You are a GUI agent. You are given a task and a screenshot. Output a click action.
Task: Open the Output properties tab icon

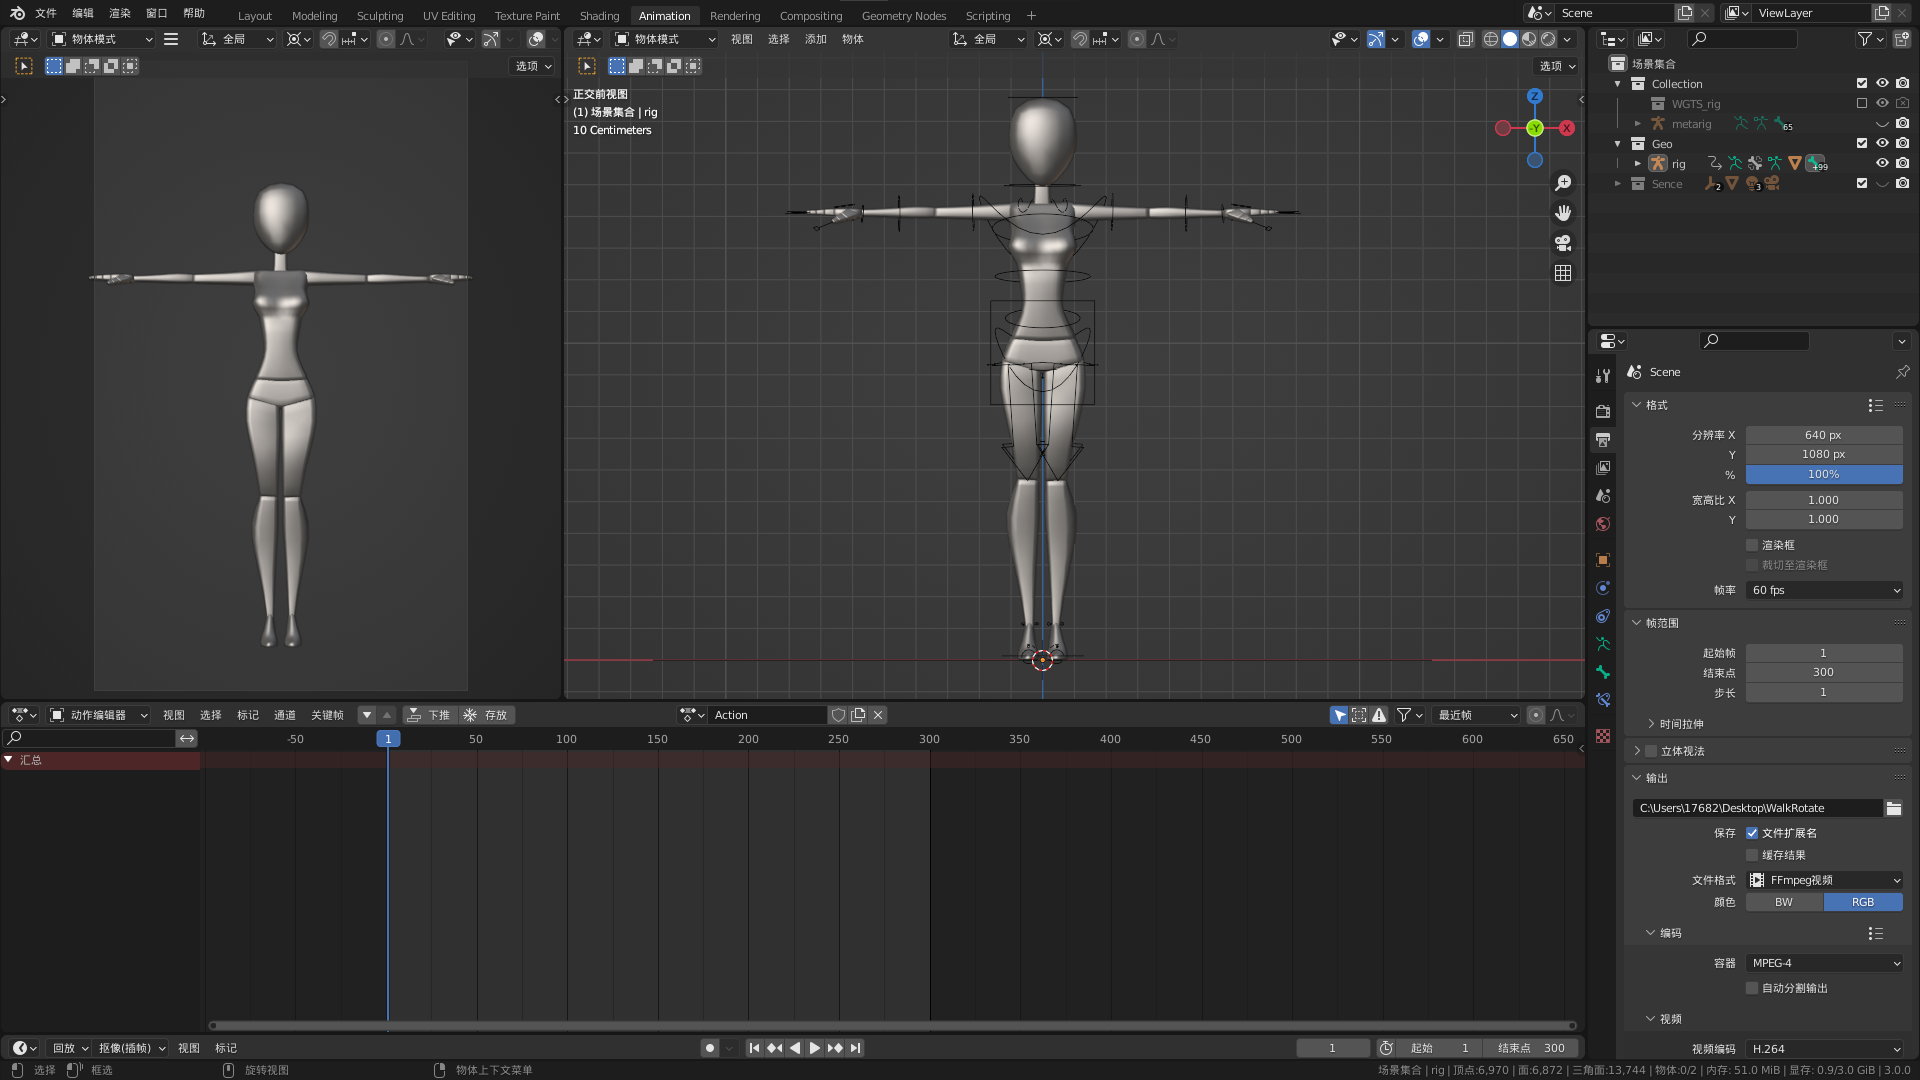(1603, 440)
